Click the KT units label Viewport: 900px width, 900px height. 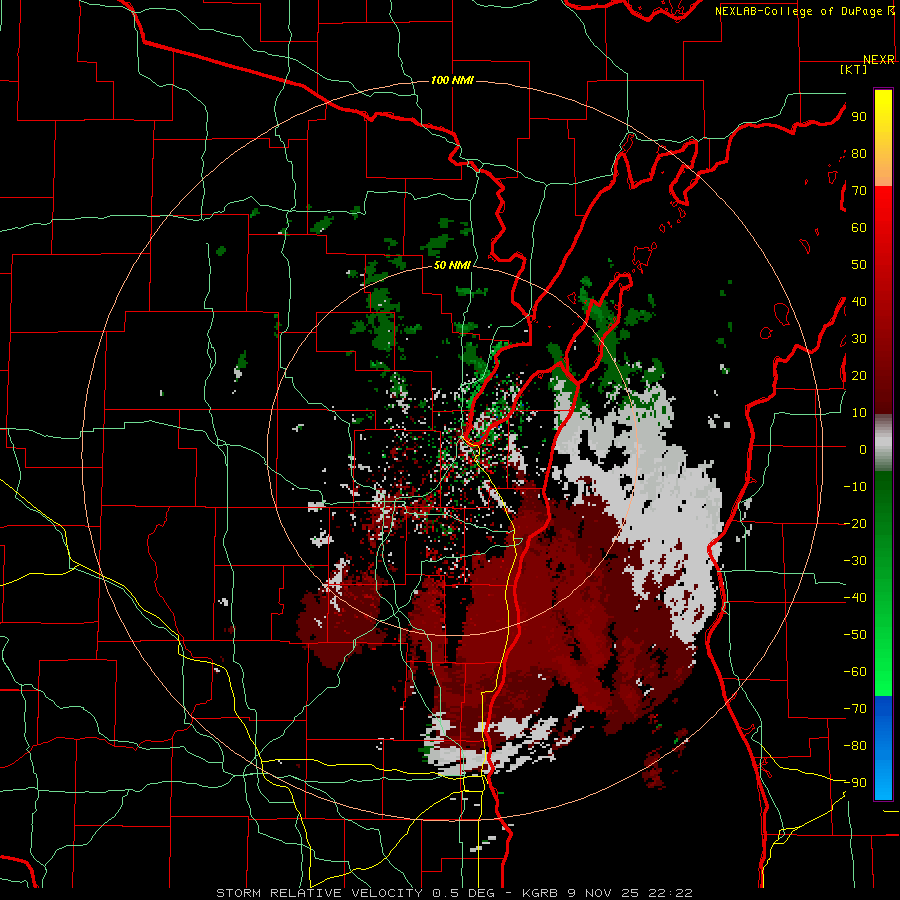pyautogui.click(x=854, y=69)
